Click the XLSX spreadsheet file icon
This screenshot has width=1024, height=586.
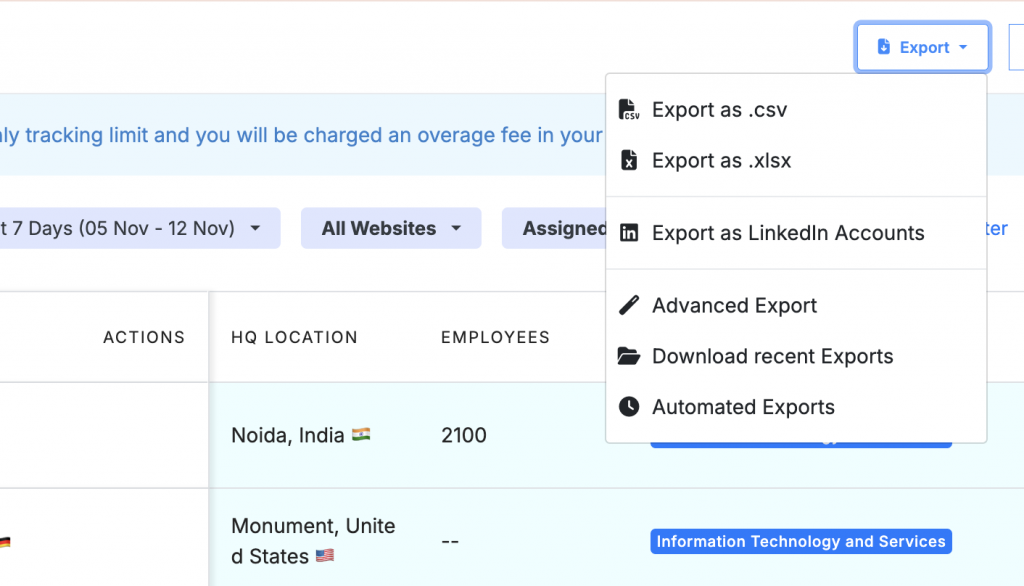pyautogui.click(x=629, y=161)
